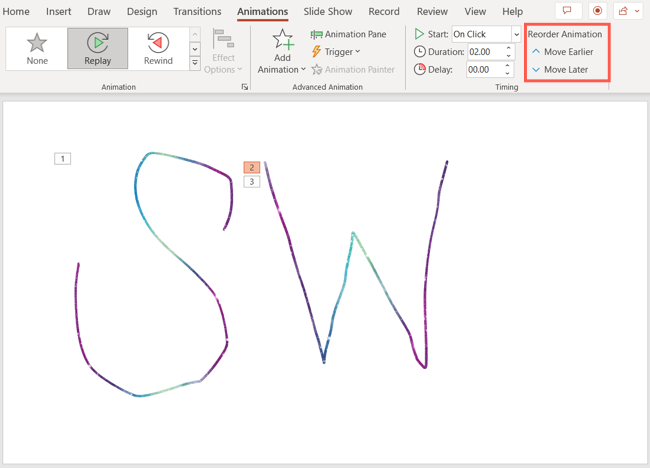Click Move Later to reorder animation

(560, 70)
